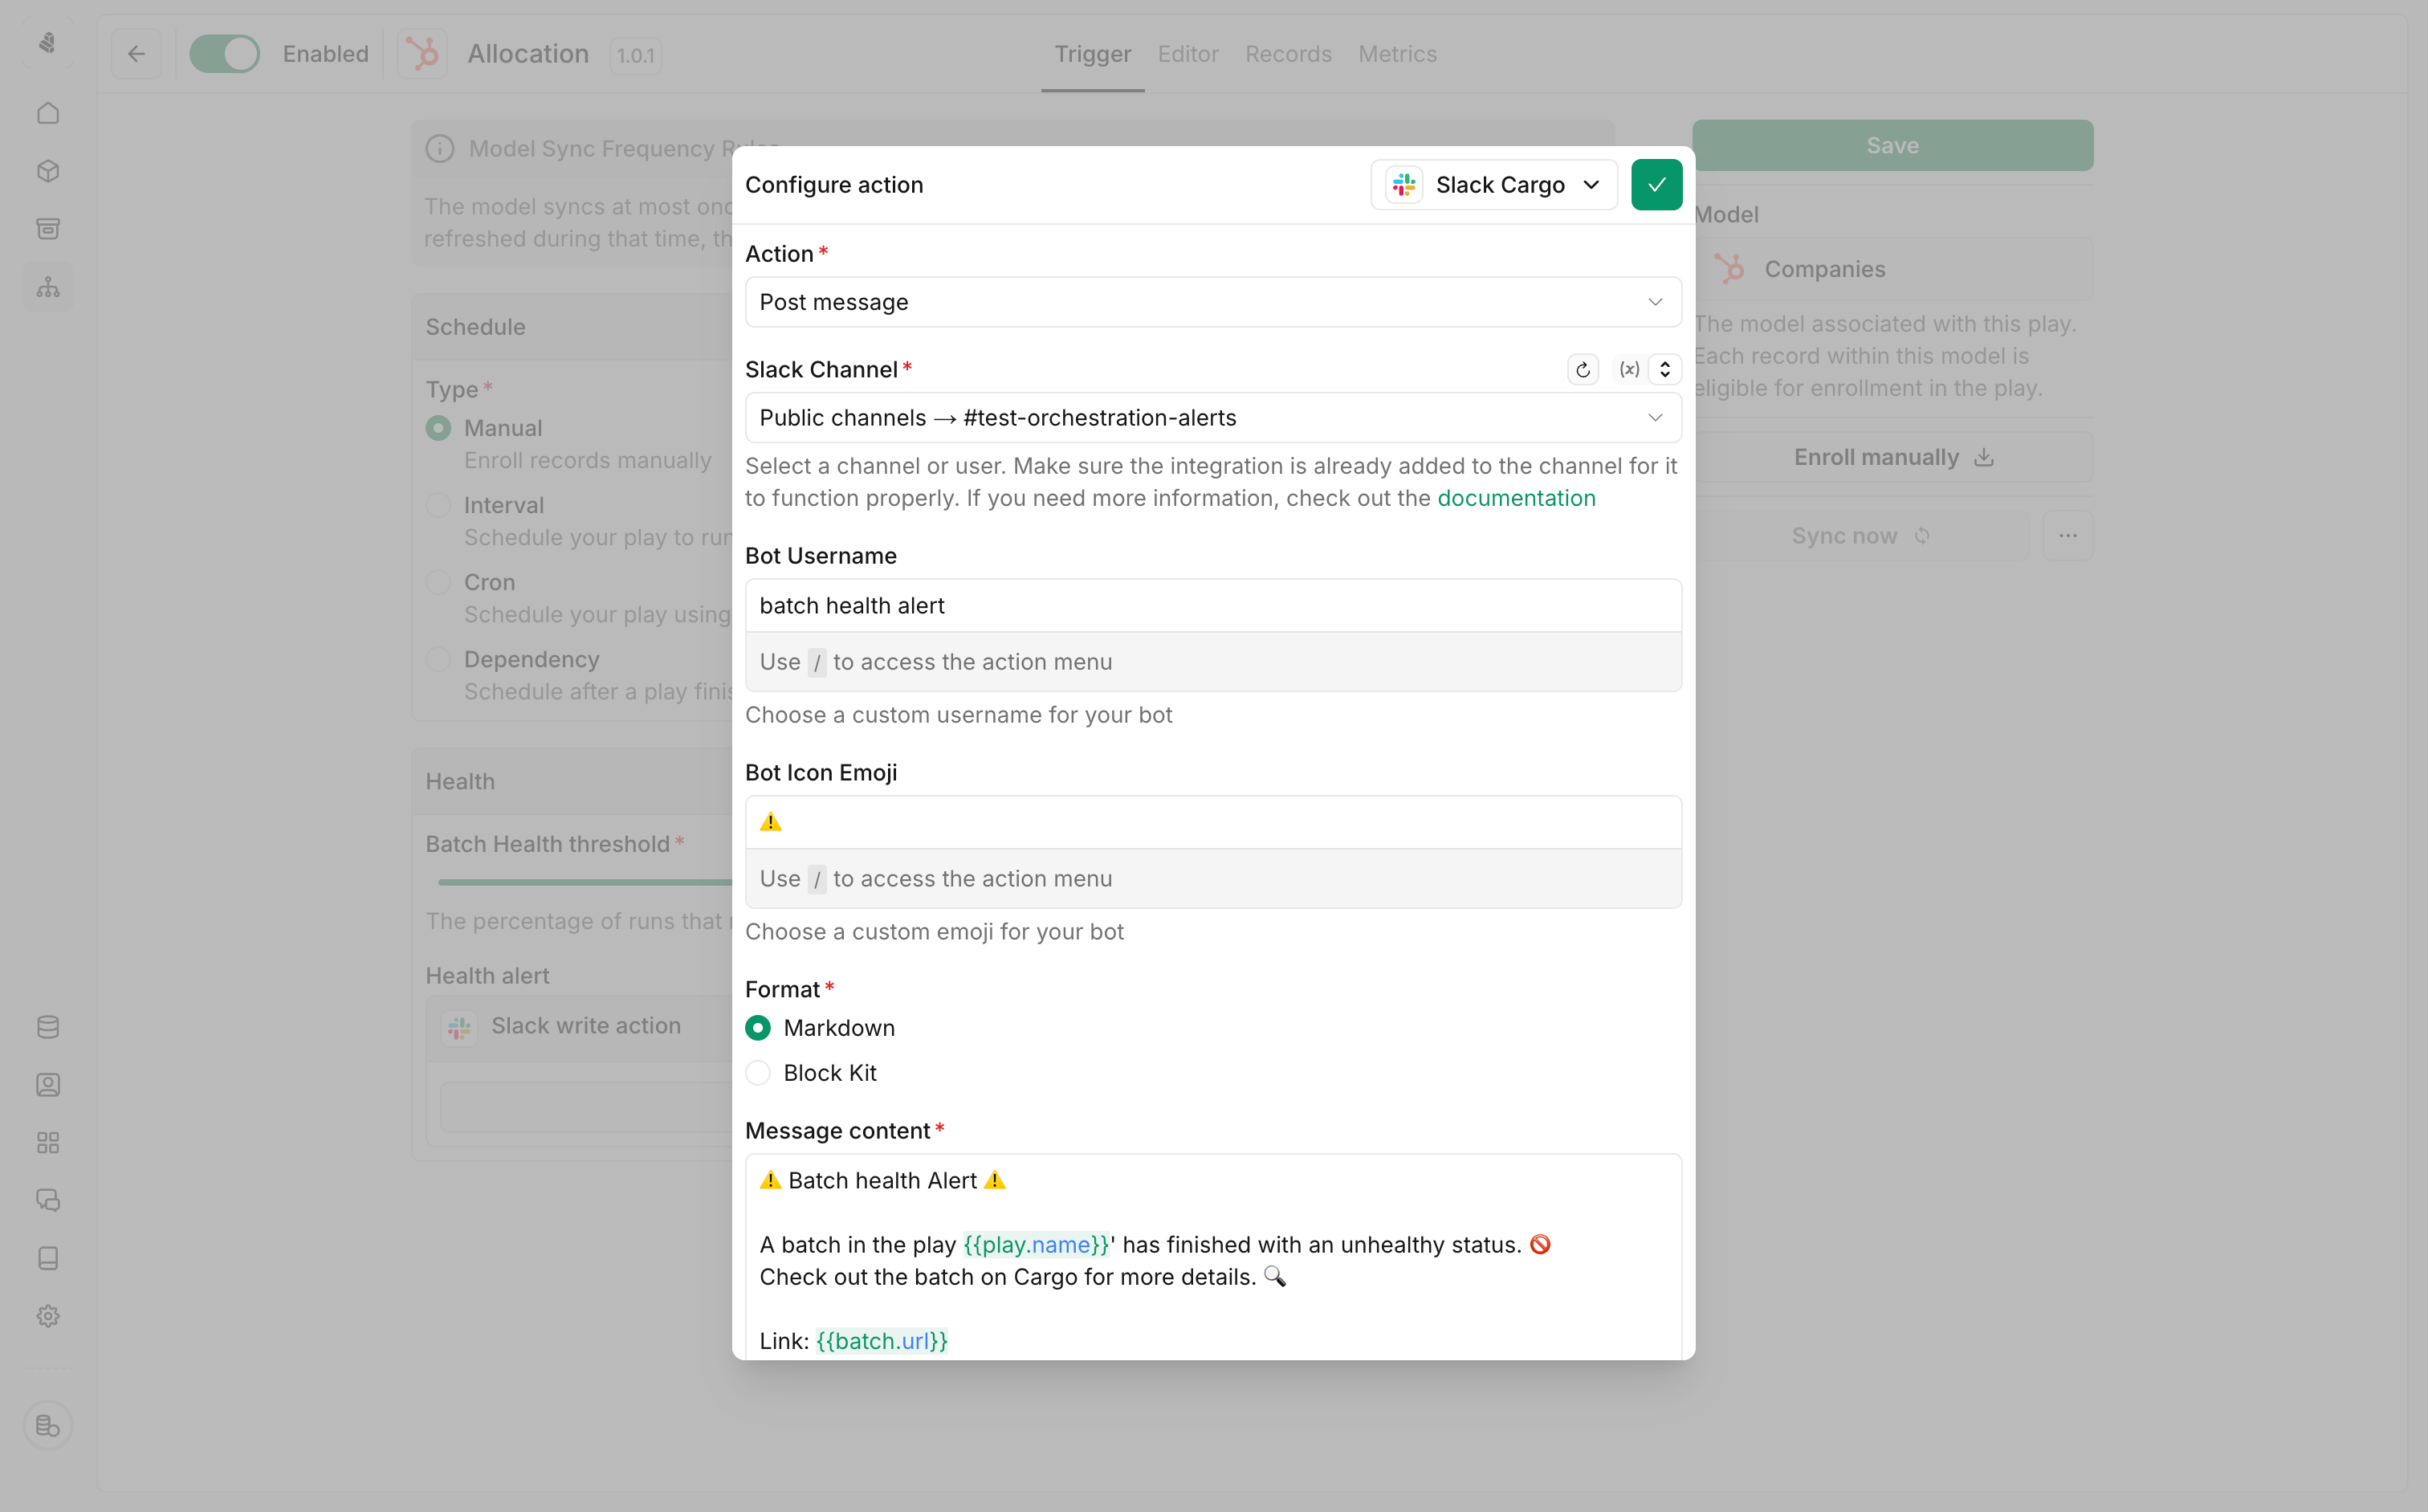The image size is (2428, 1512).
Task: Open the cube models icon in sidebar
Action: pyautogui.click(x=48, y=171)
